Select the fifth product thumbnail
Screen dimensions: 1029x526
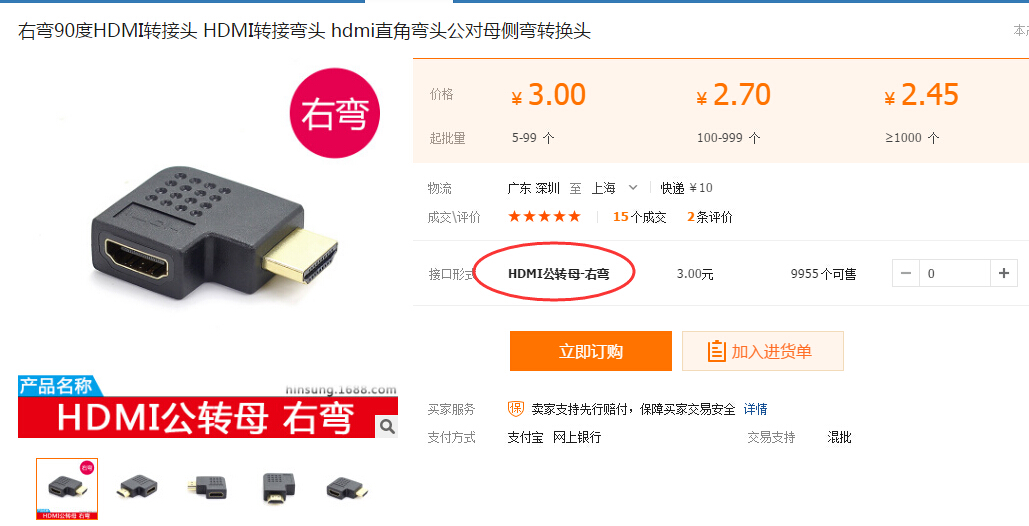click(x=346, y=489)
